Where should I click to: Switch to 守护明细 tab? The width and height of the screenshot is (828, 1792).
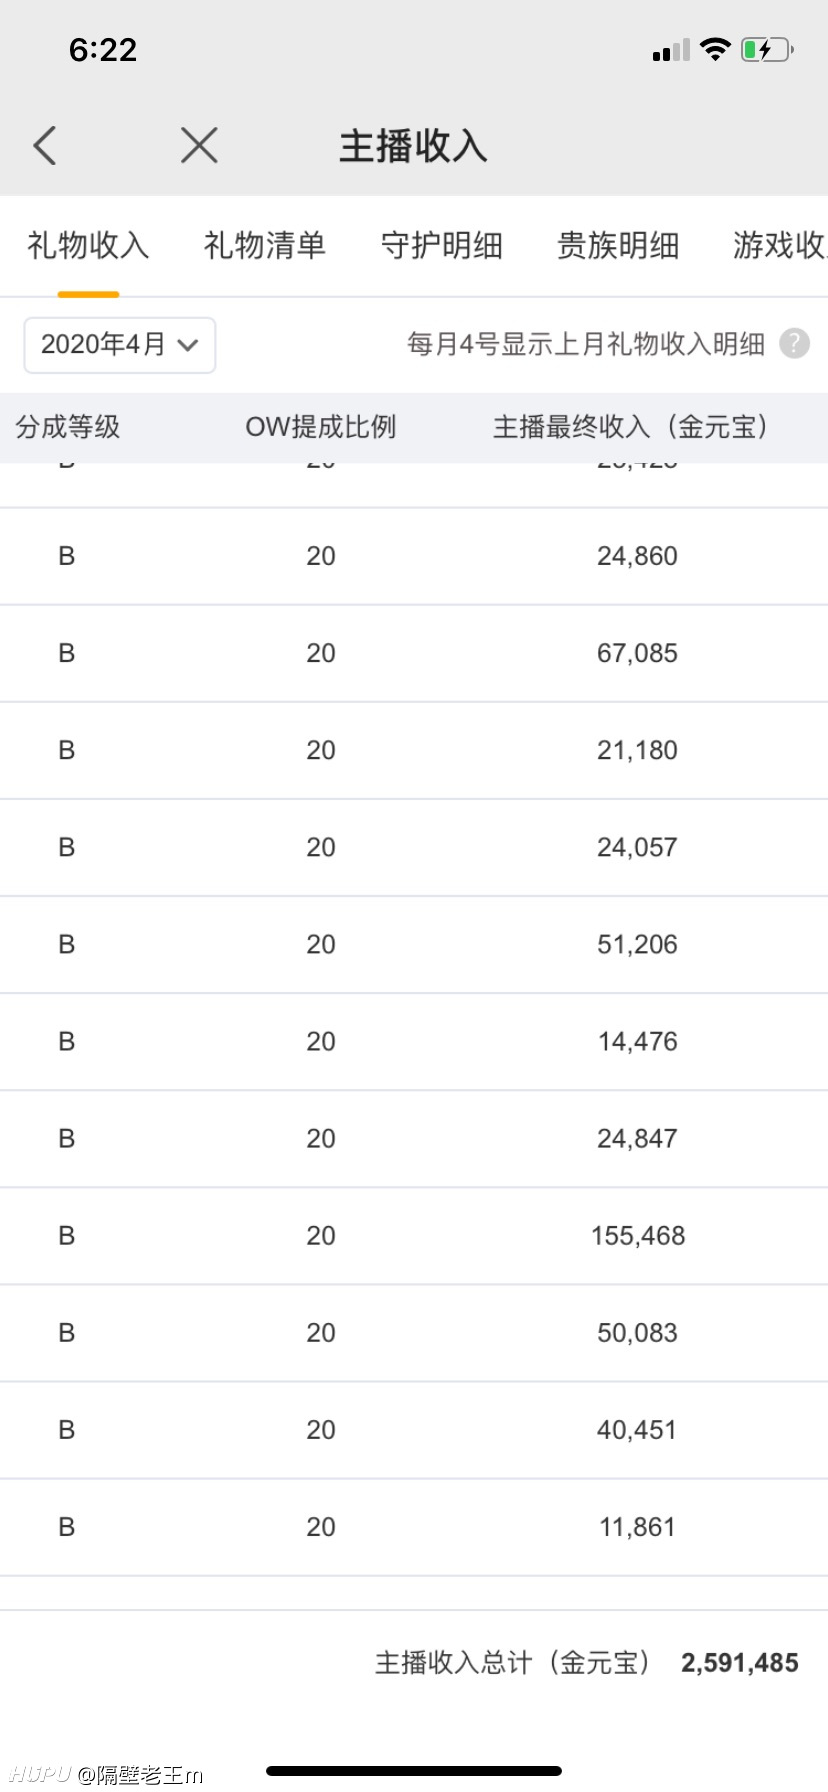coord(442,245)
